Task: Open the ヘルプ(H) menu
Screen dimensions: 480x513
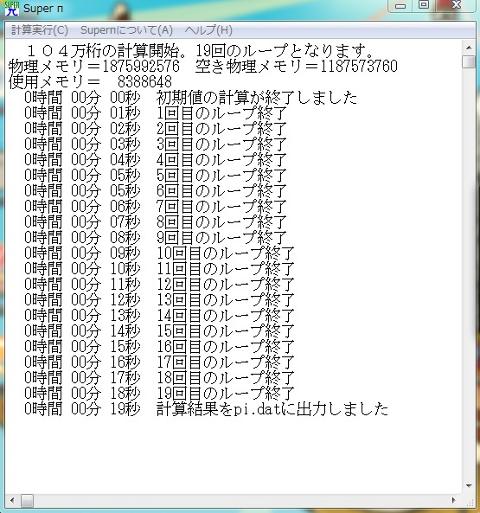Action: pos(209,30)
